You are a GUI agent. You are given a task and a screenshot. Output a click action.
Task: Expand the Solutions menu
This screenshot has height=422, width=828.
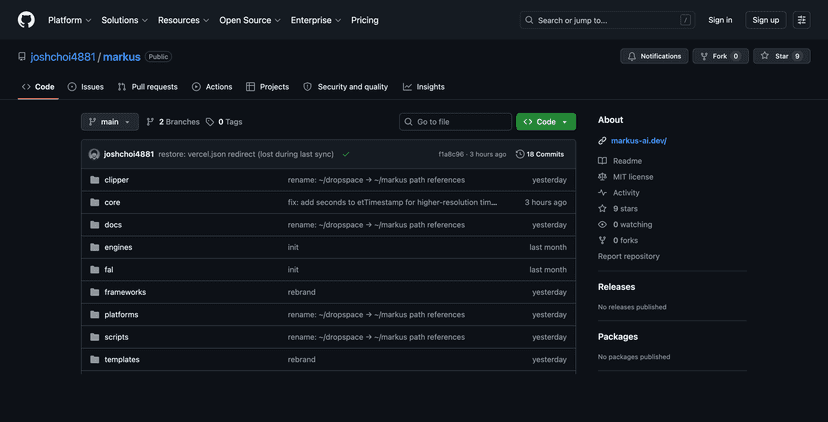pos(125,20)
